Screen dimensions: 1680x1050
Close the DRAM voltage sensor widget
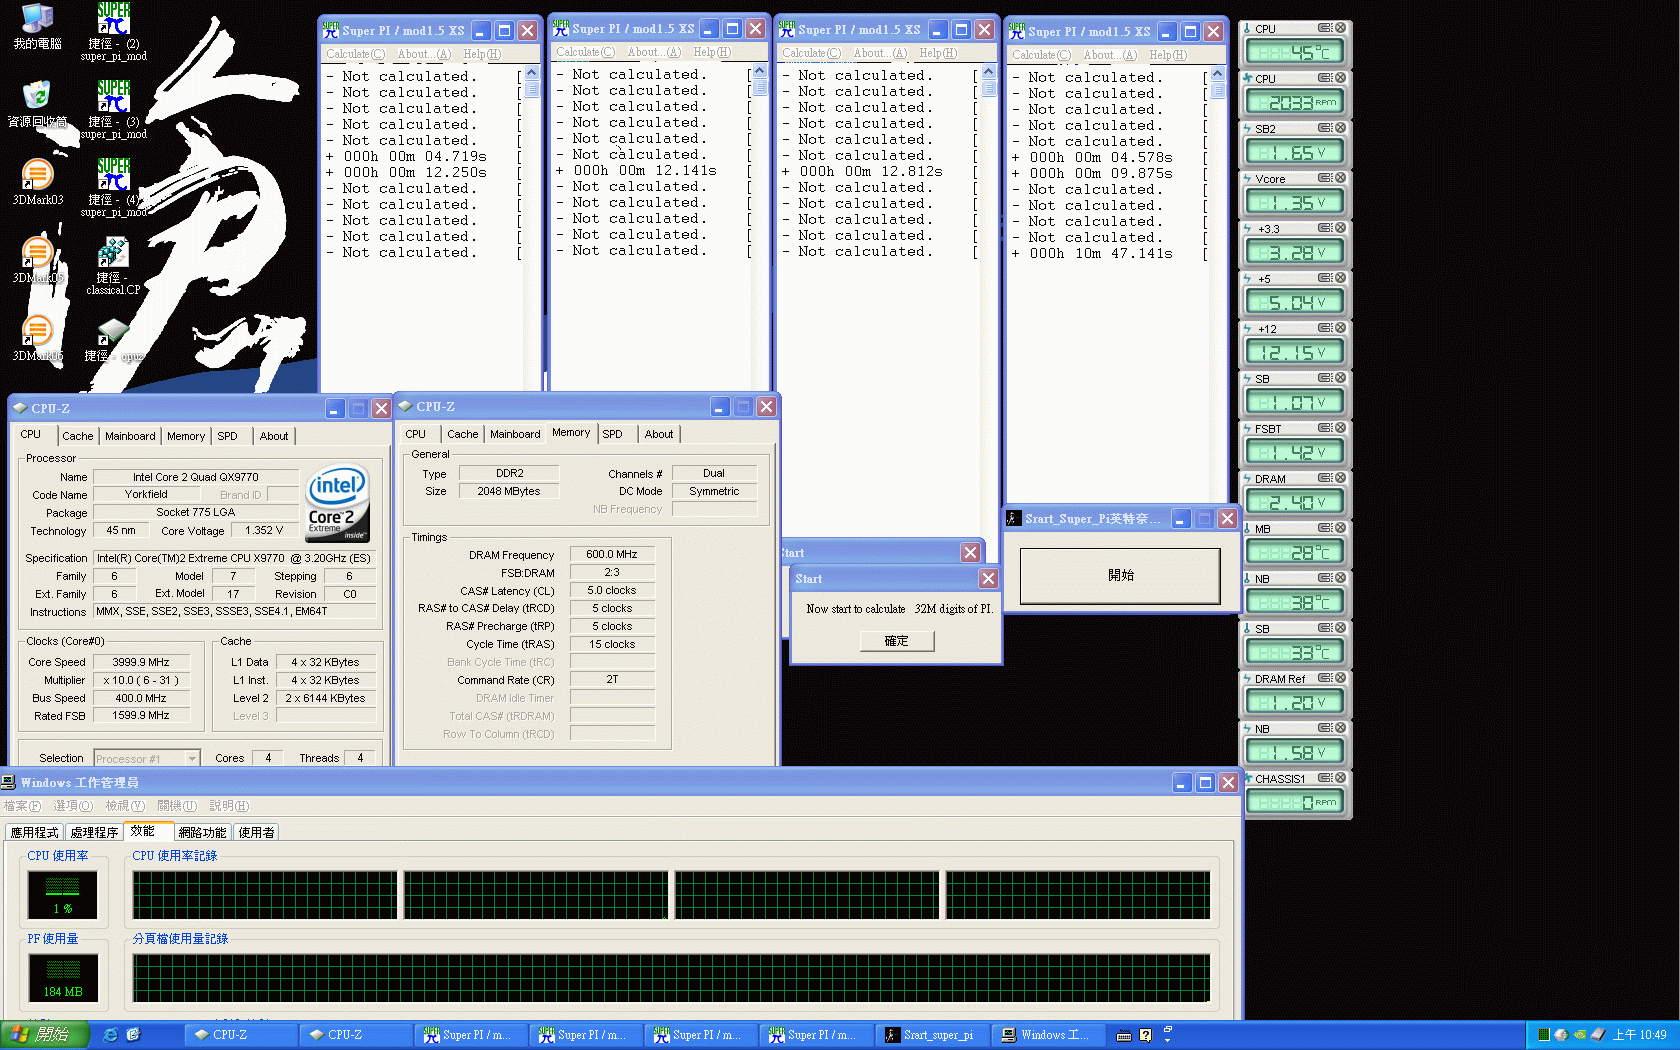(1340, 478)
